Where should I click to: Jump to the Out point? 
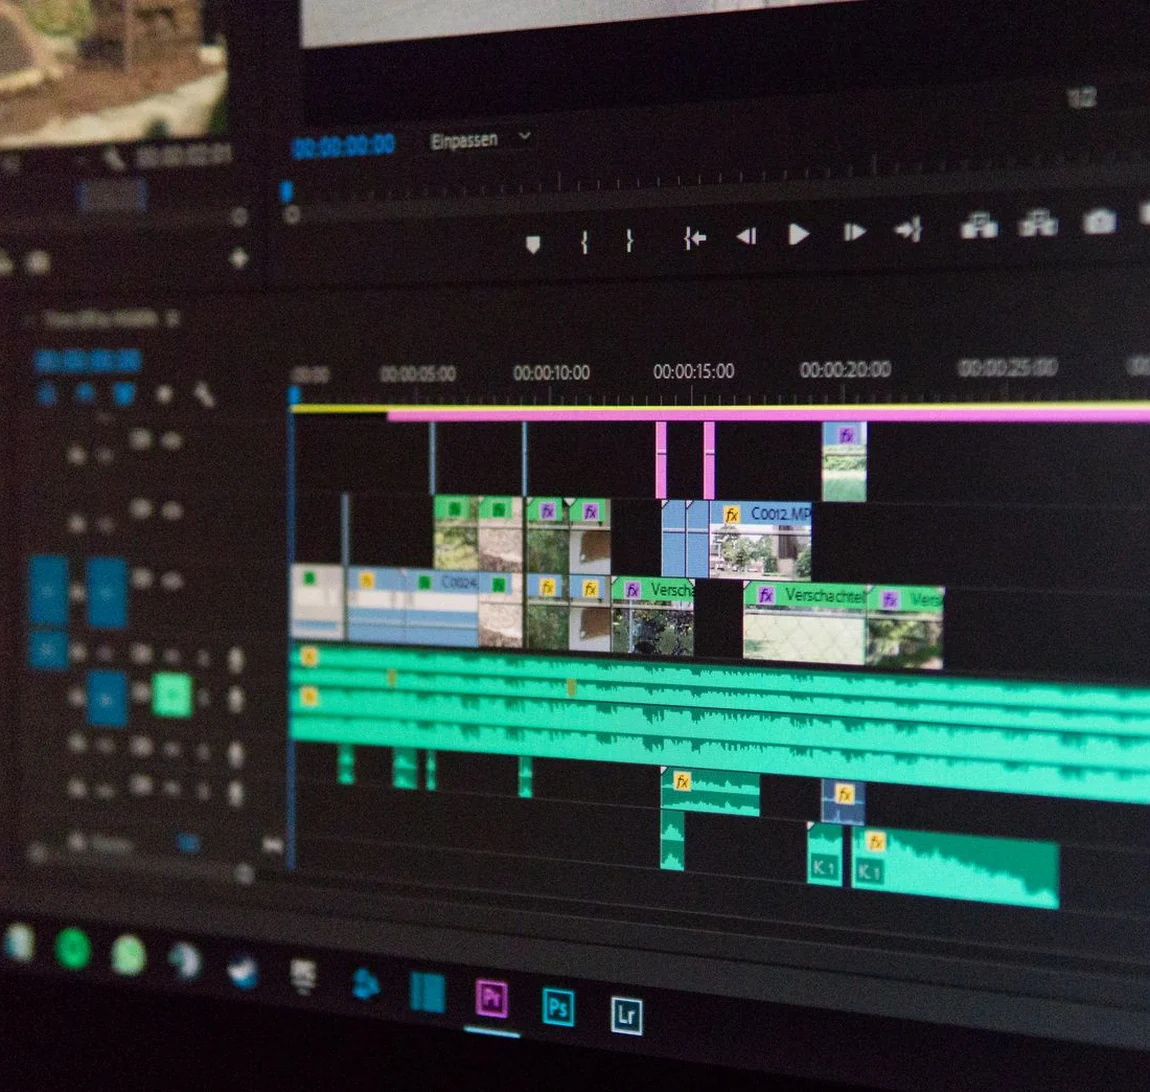(x=908, y=231)
